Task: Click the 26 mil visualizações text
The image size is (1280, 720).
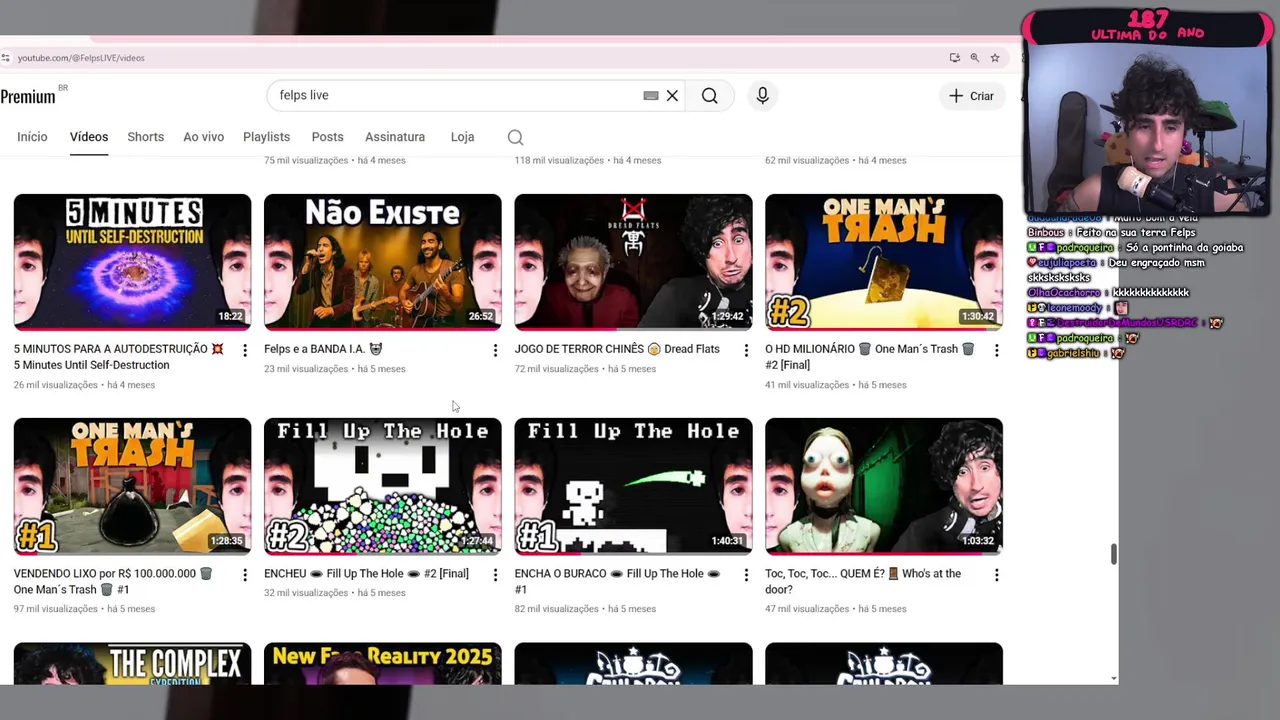Action: coord(56,385)
